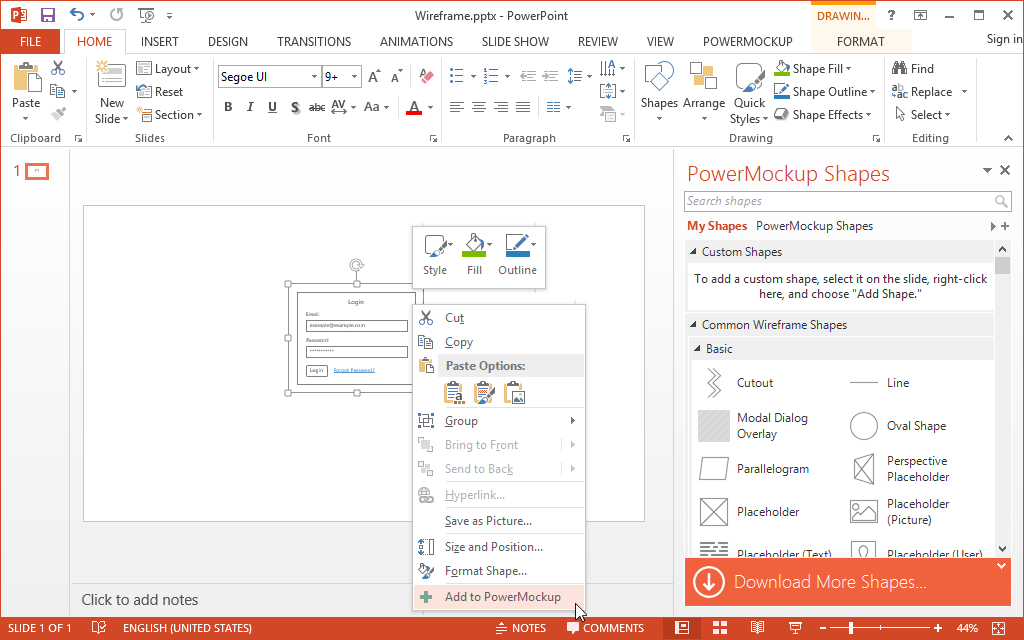Open the POWERMOCKUP ribbon tab
Screen dimensions: 1024x640
[x=747, y=42]
